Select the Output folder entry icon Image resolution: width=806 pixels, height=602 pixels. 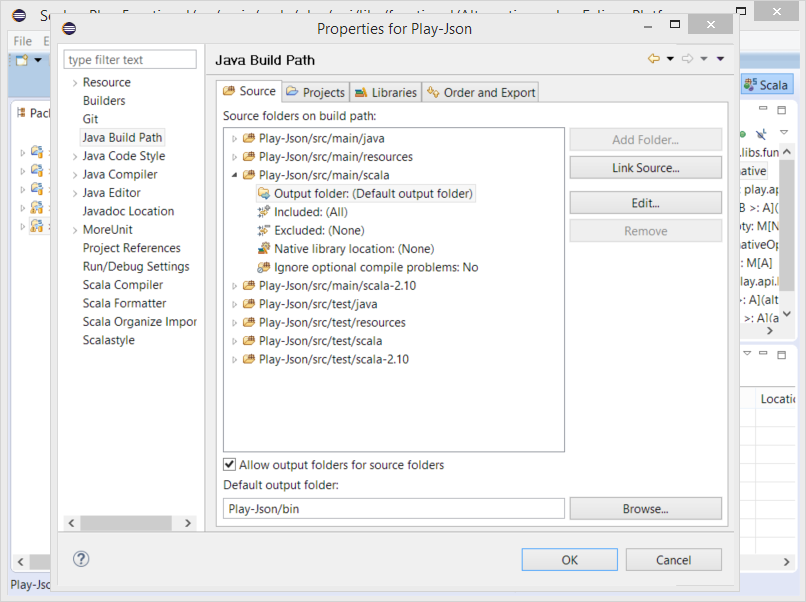pos(264,194)
